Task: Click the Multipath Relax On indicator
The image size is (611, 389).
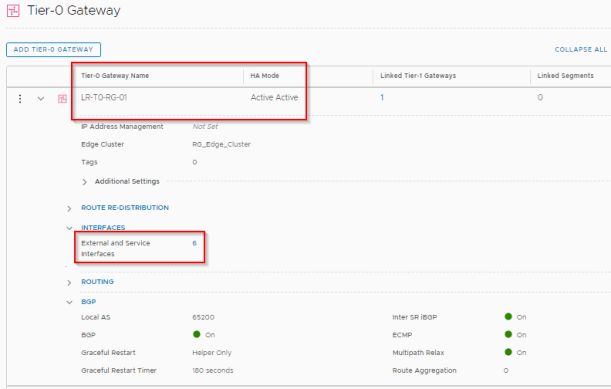Action: tap(508, 352)
